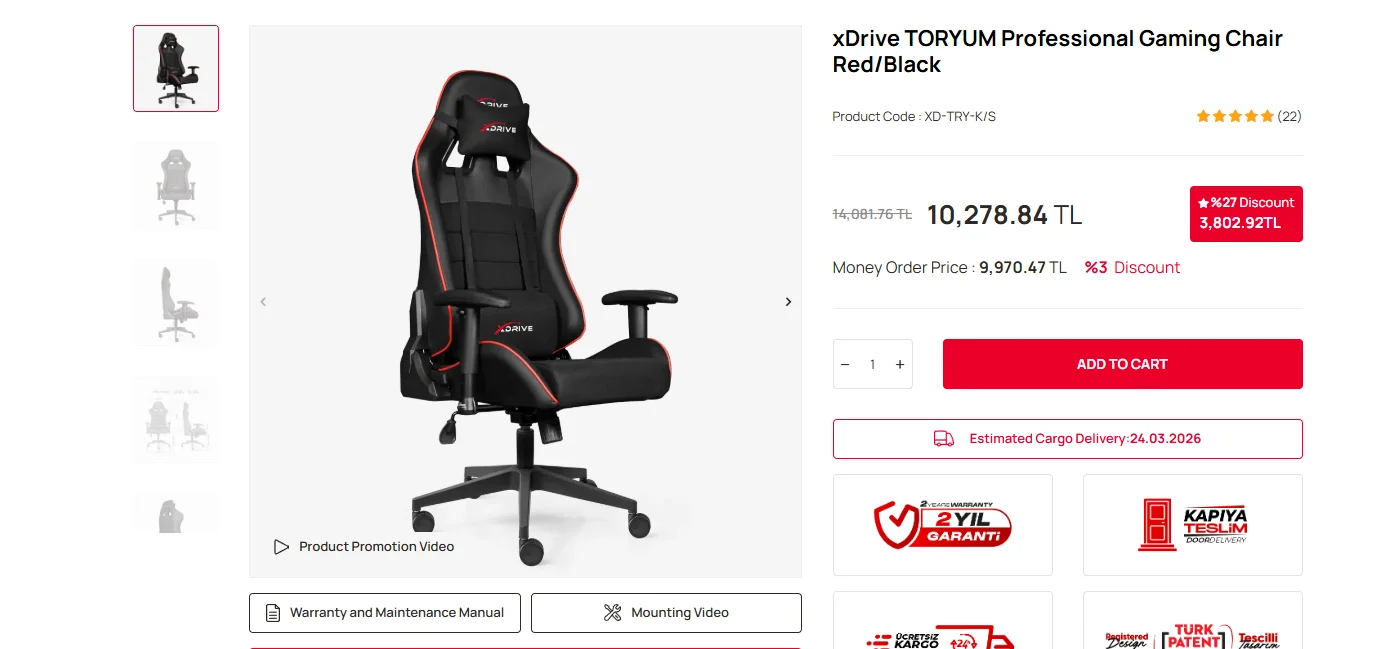Image resolution: width=1373 pixels, height=649 pixels.
Task: Click the five-star rating icons
Action: click(1235, 116)
